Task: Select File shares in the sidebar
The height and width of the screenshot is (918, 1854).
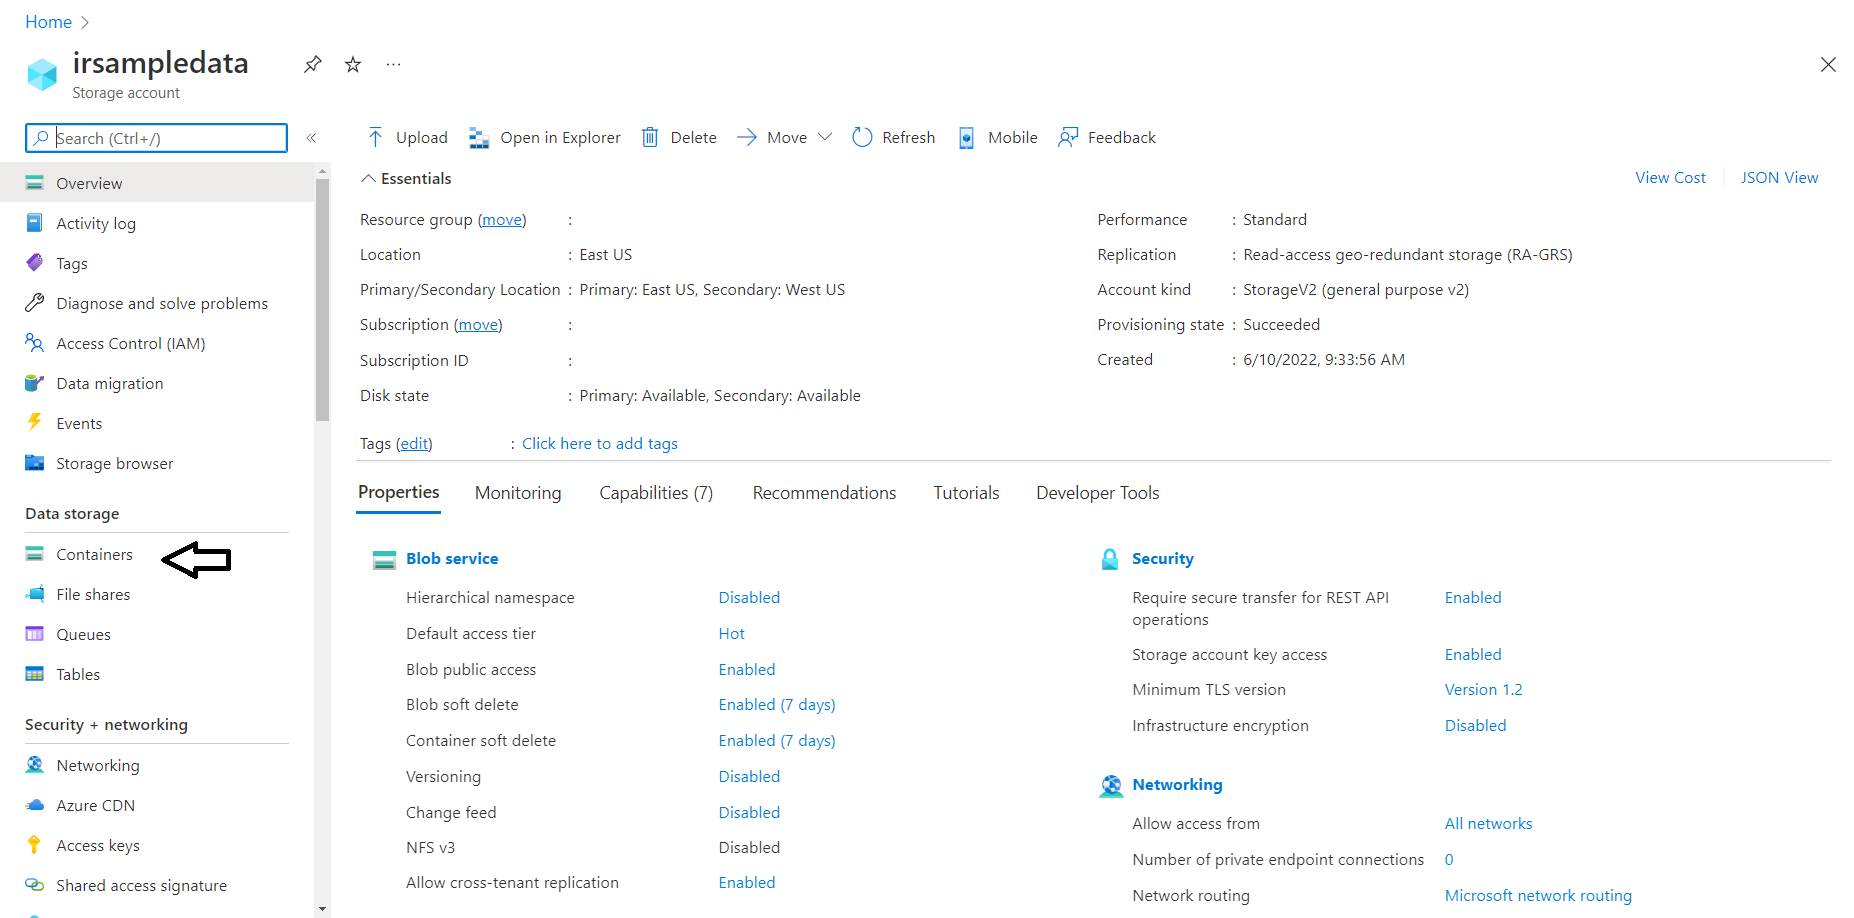Action: click(93, 594)
